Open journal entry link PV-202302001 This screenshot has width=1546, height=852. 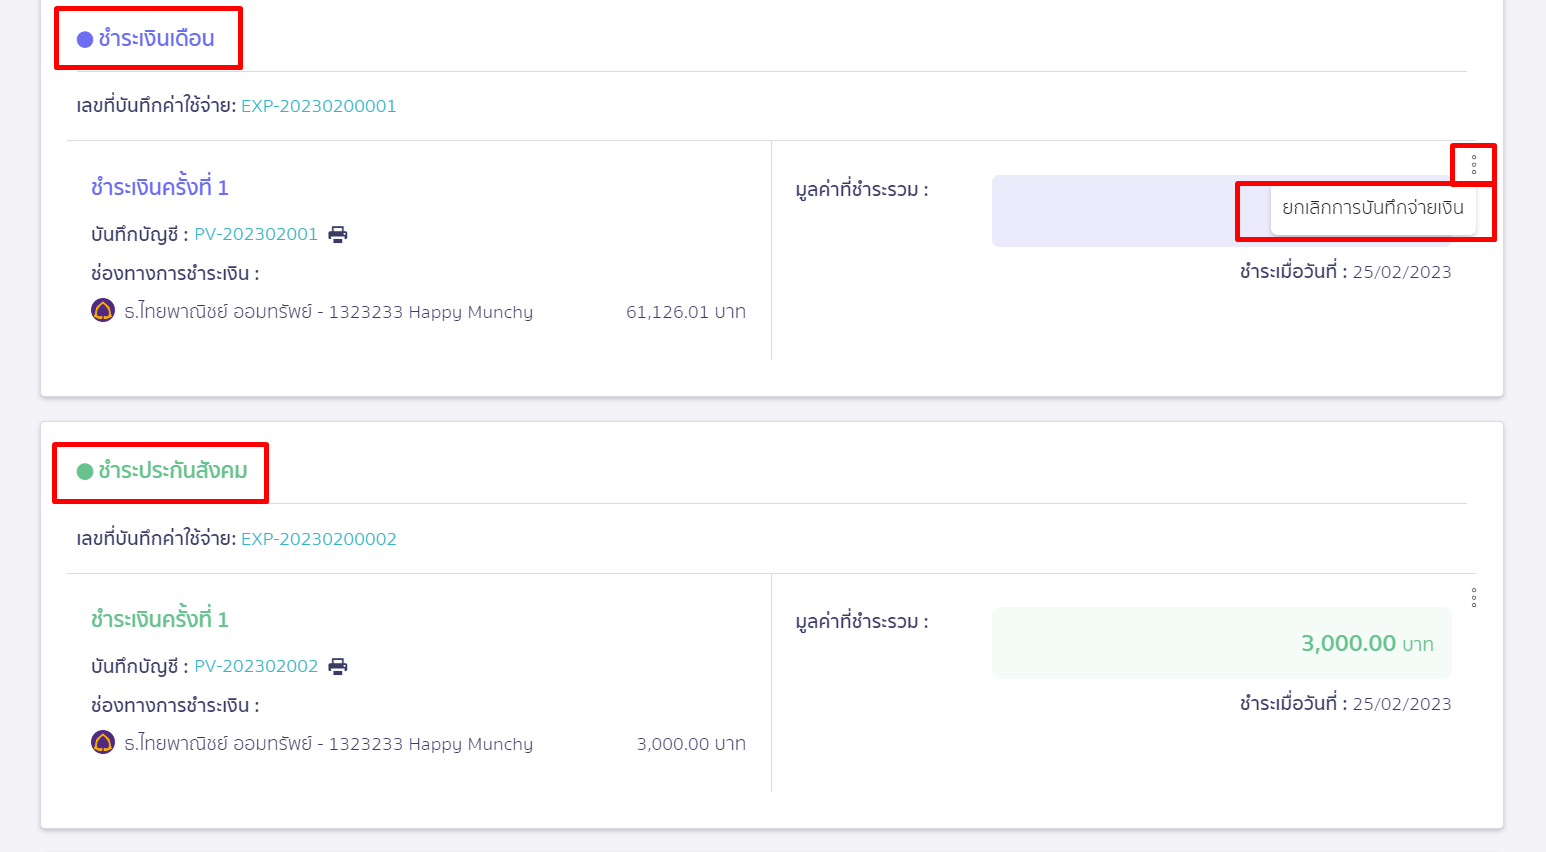256,234
